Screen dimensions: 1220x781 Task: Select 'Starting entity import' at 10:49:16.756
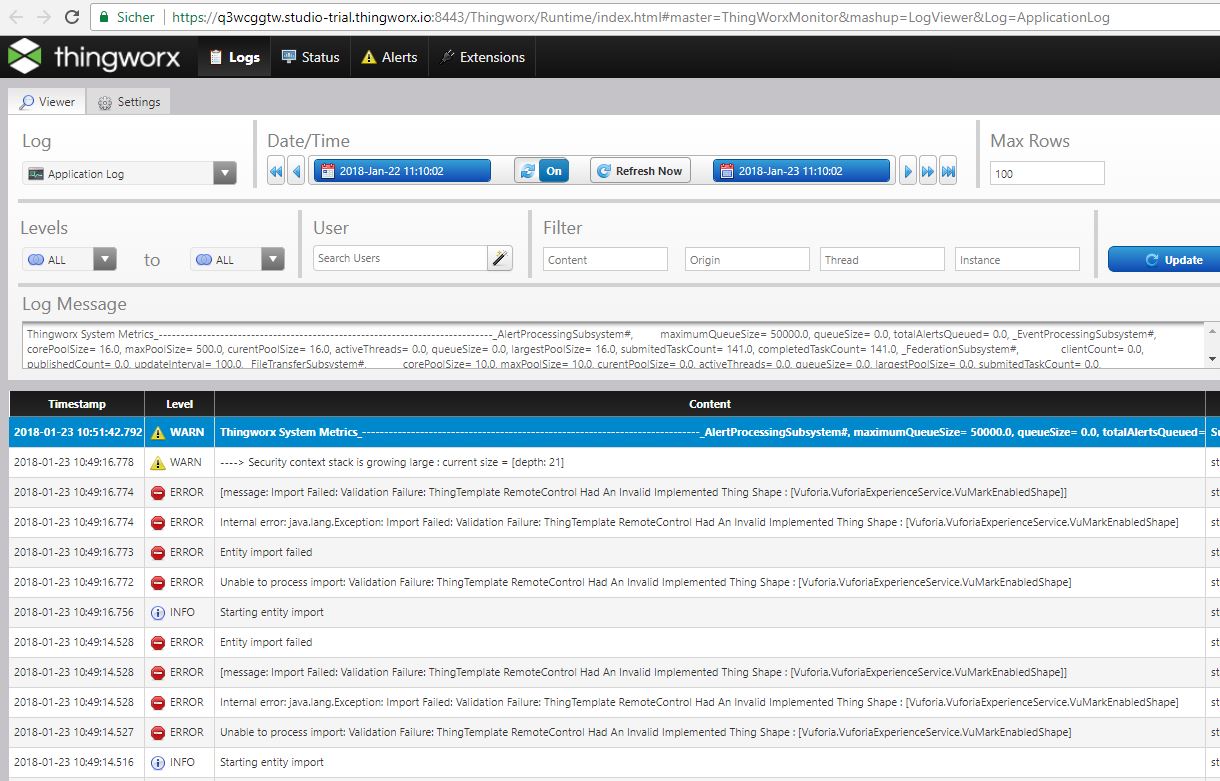[272, 612]
